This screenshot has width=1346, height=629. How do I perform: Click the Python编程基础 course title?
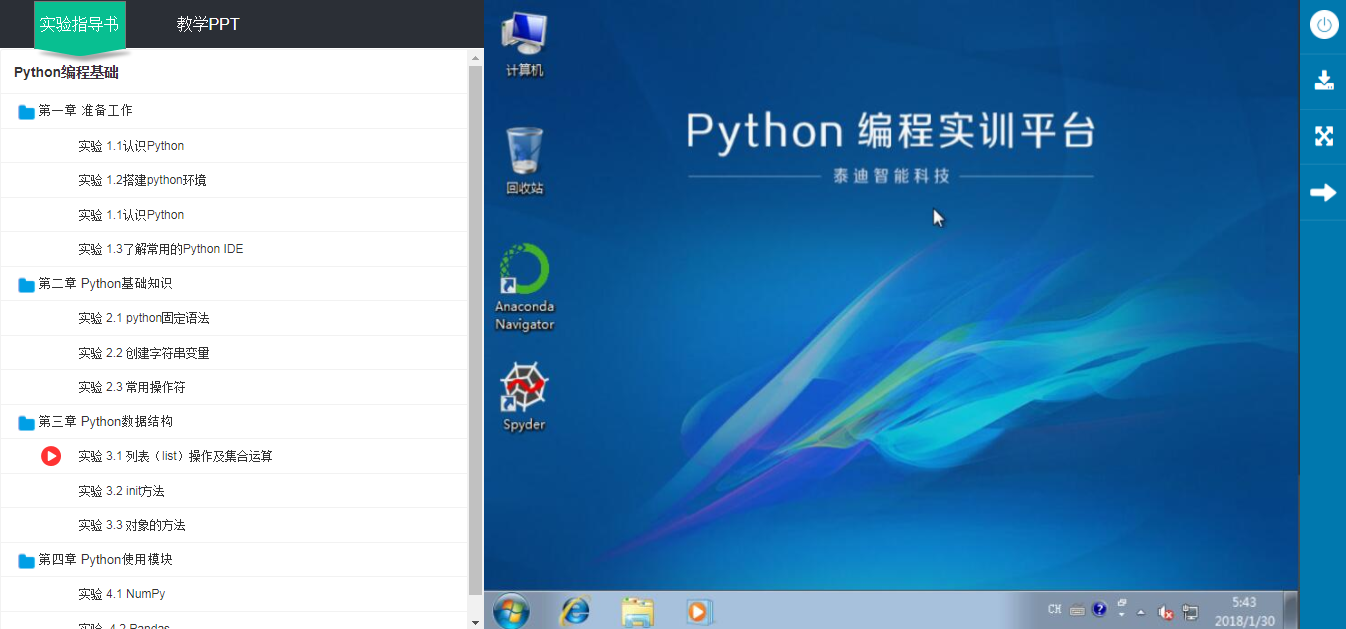[67, 72]
